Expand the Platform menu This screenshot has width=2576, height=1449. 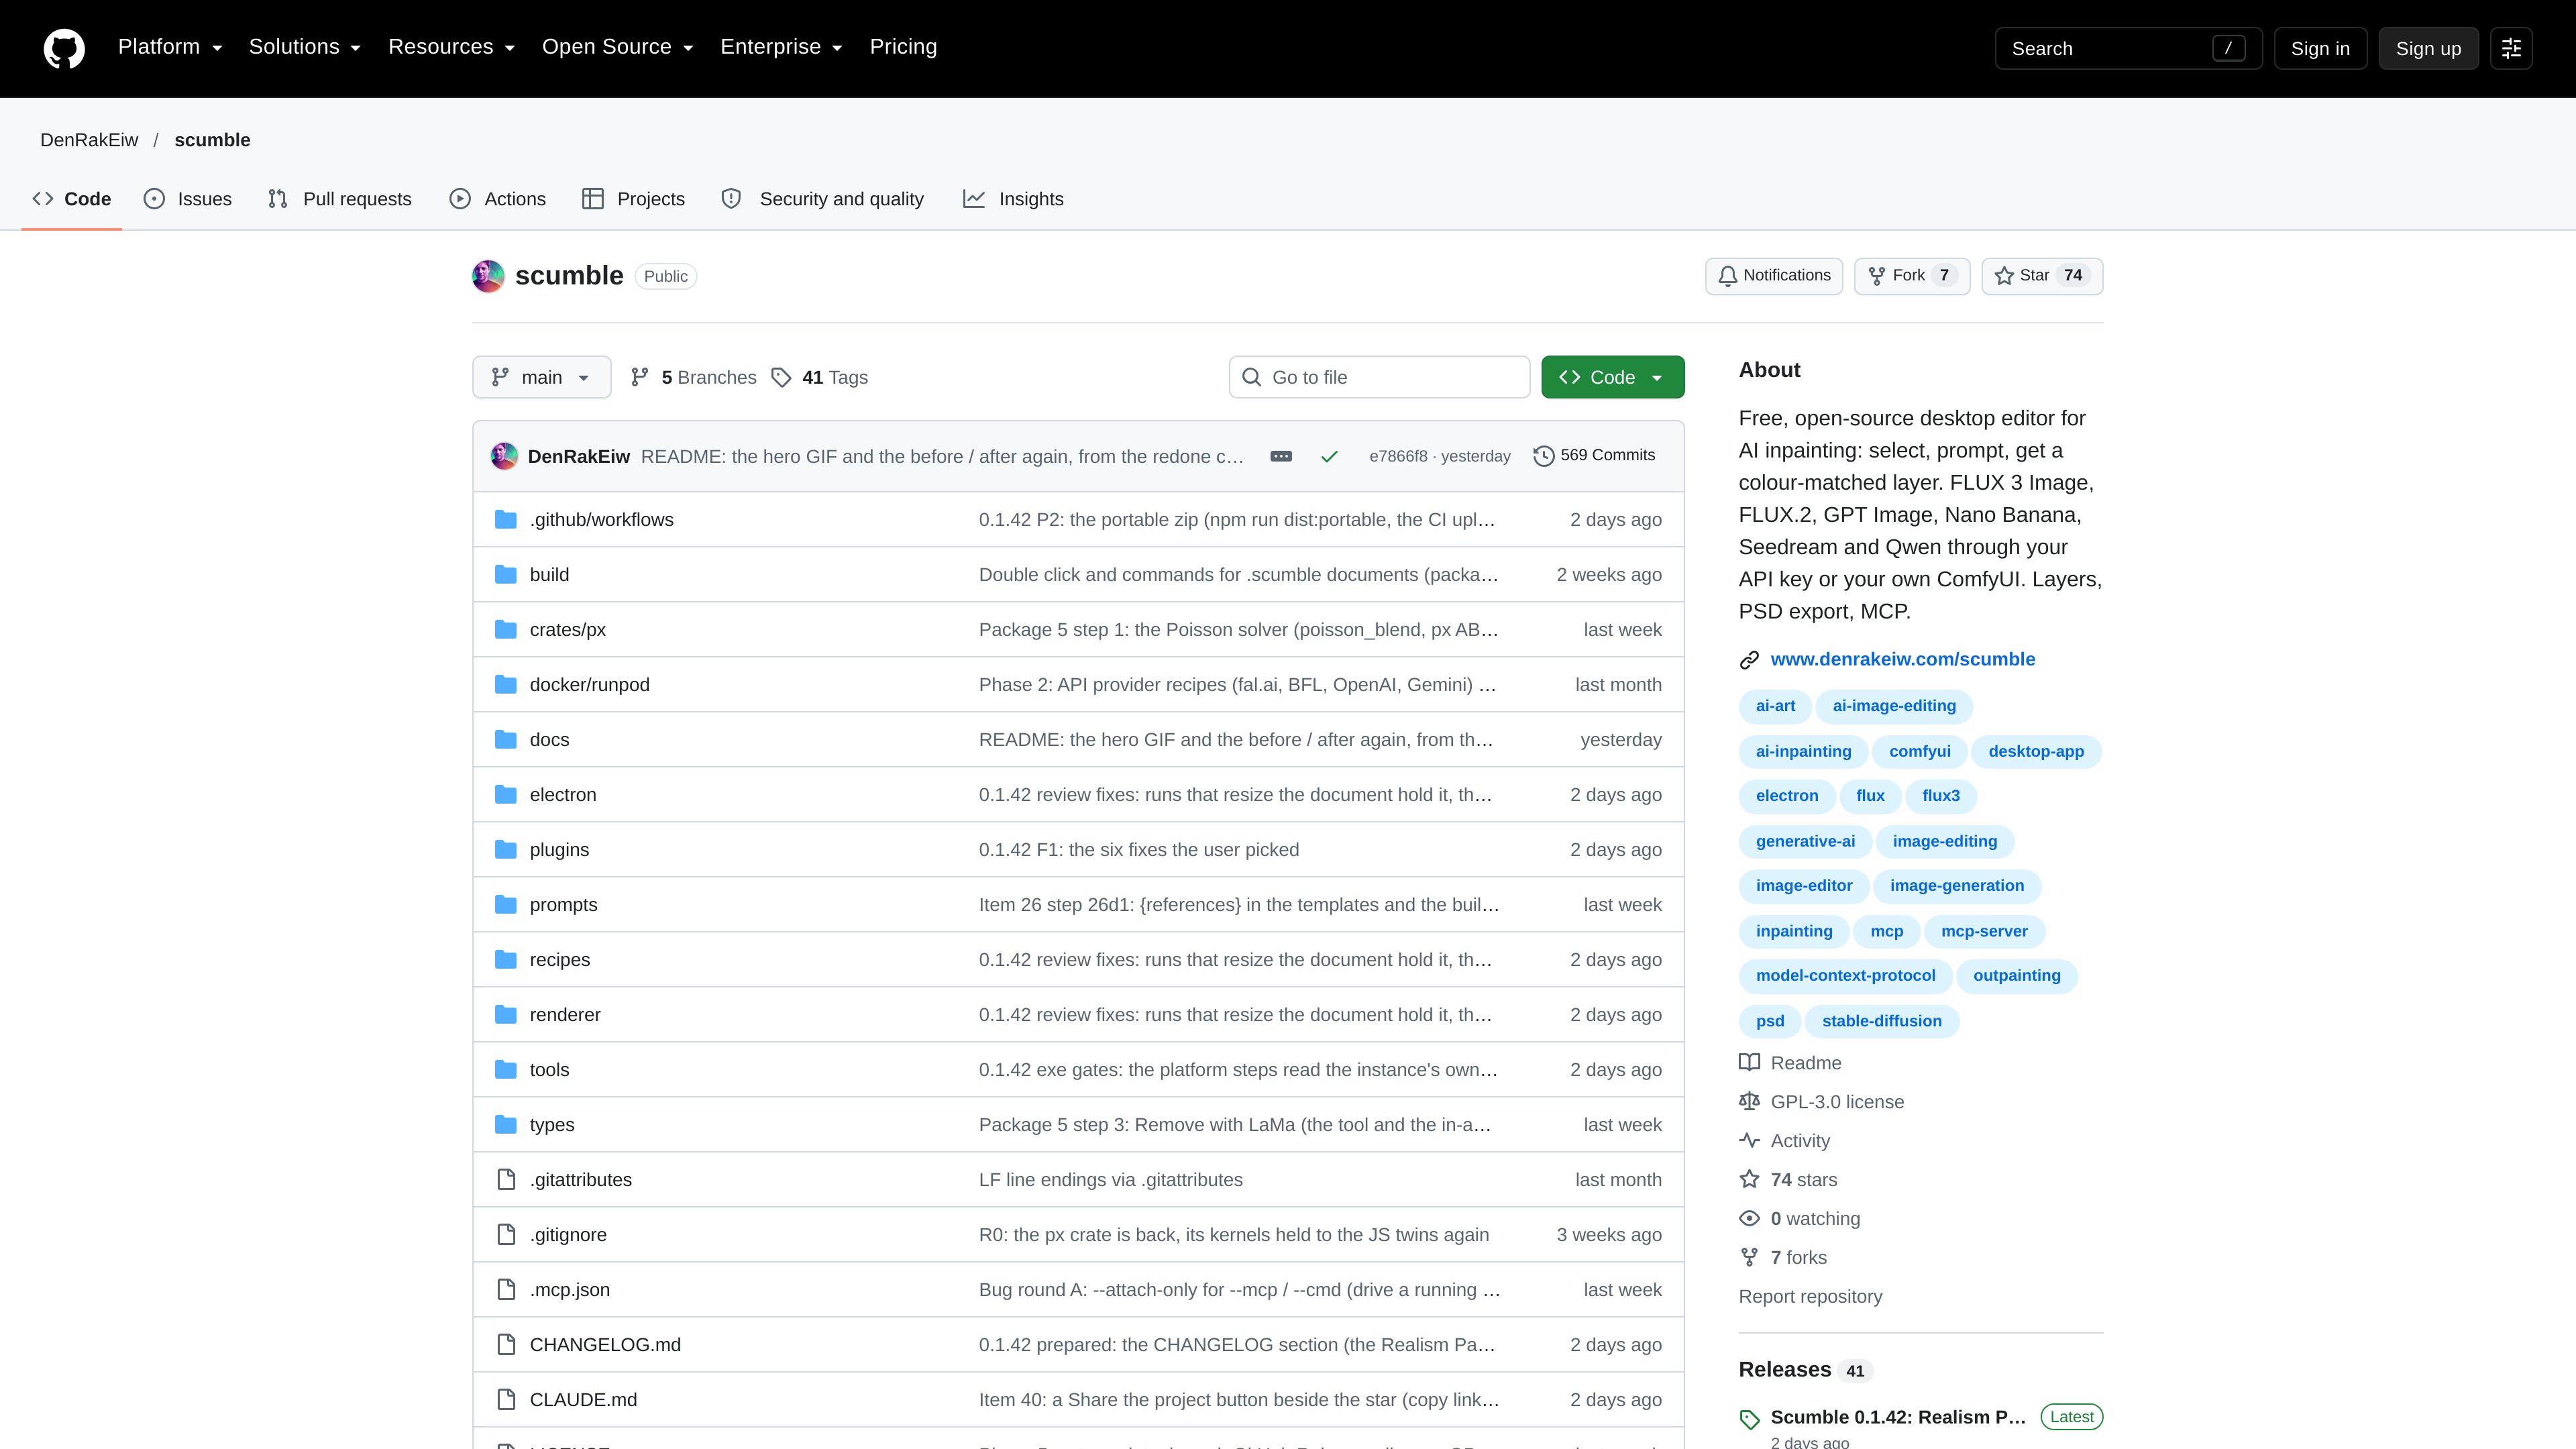[170, 47]
